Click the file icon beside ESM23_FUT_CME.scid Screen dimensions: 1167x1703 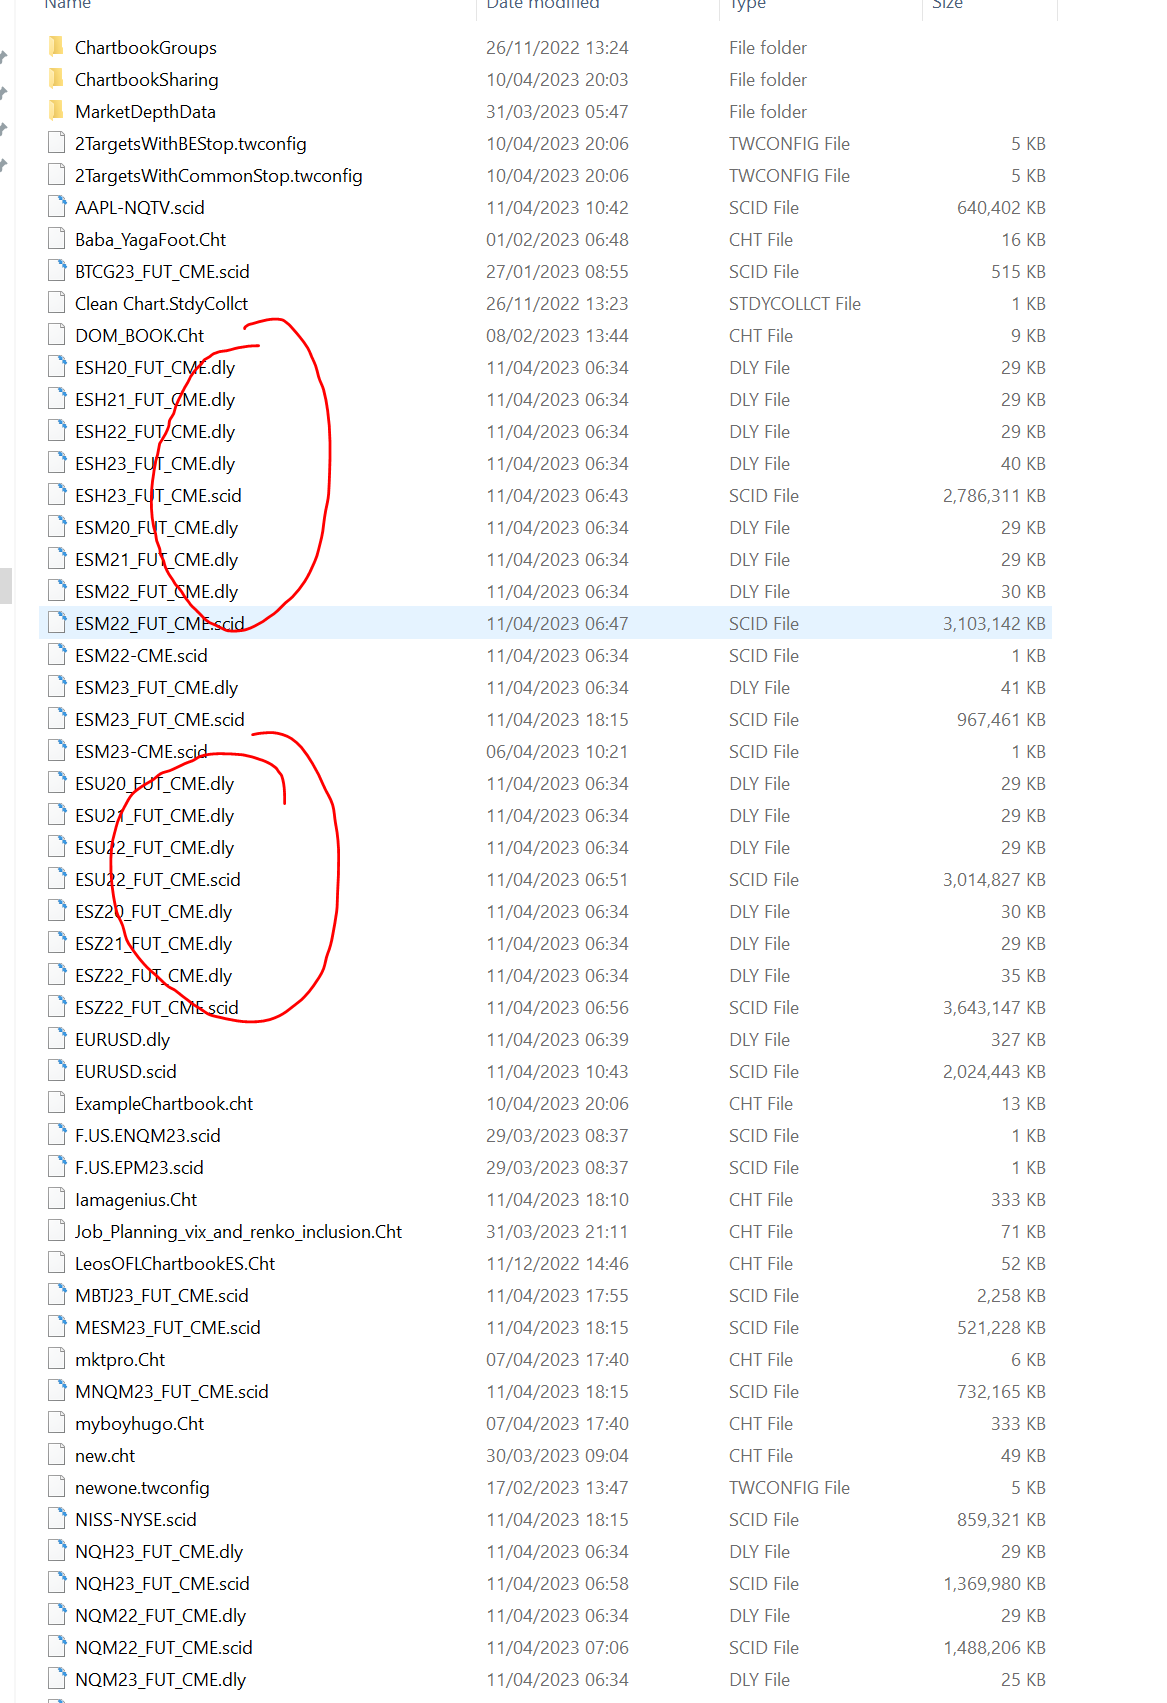(57, 719)
